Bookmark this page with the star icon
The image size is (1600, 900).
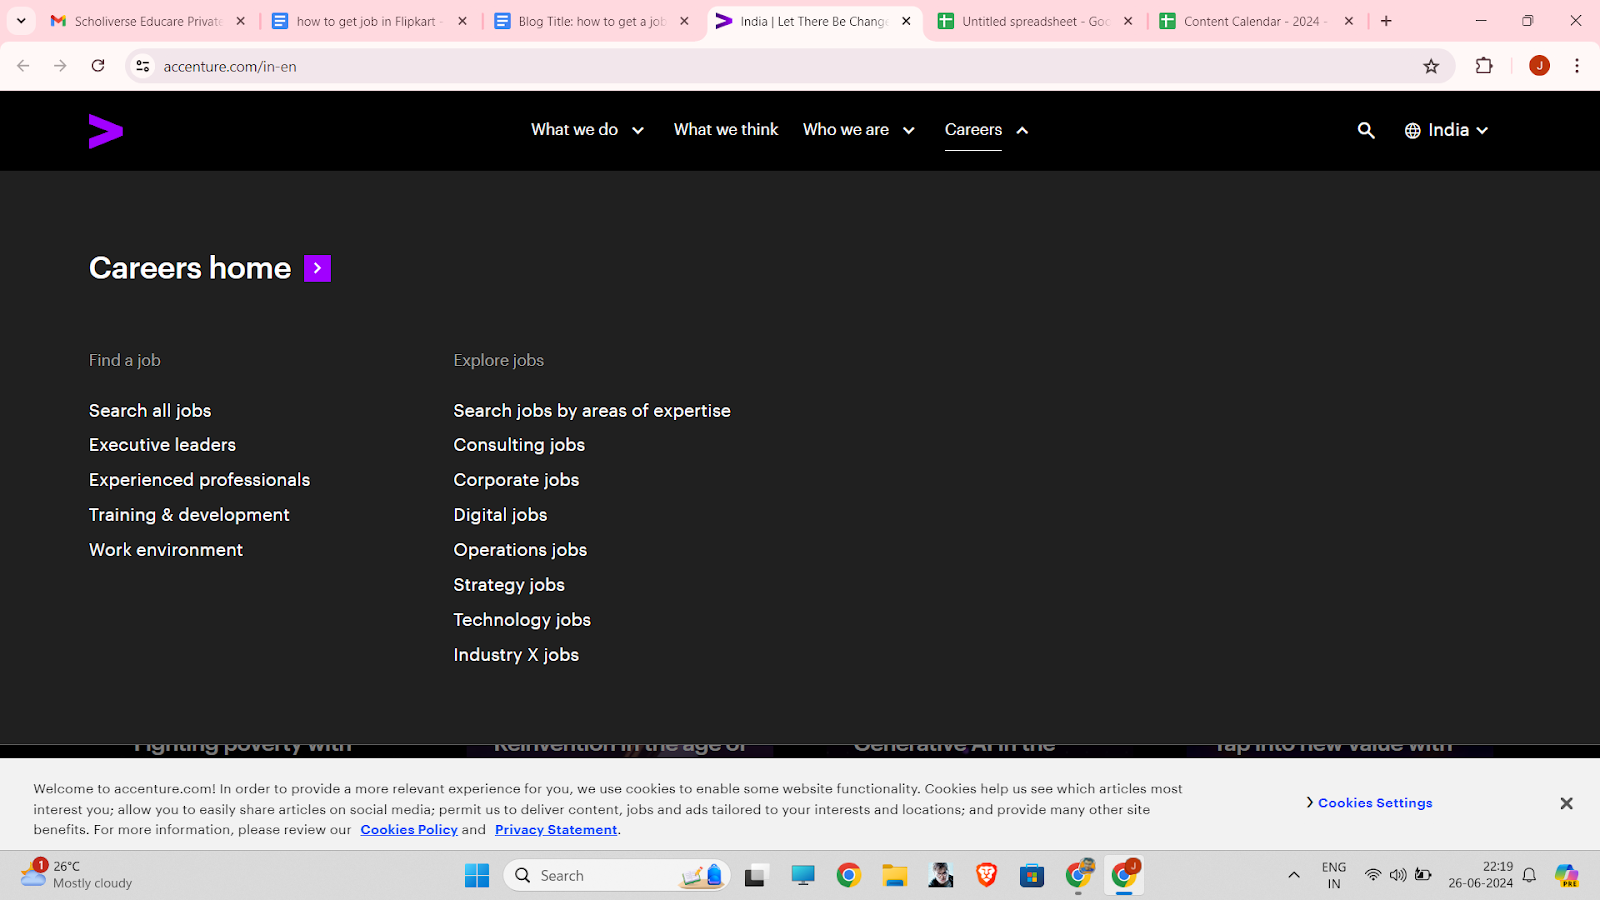tap(1431, 66)
